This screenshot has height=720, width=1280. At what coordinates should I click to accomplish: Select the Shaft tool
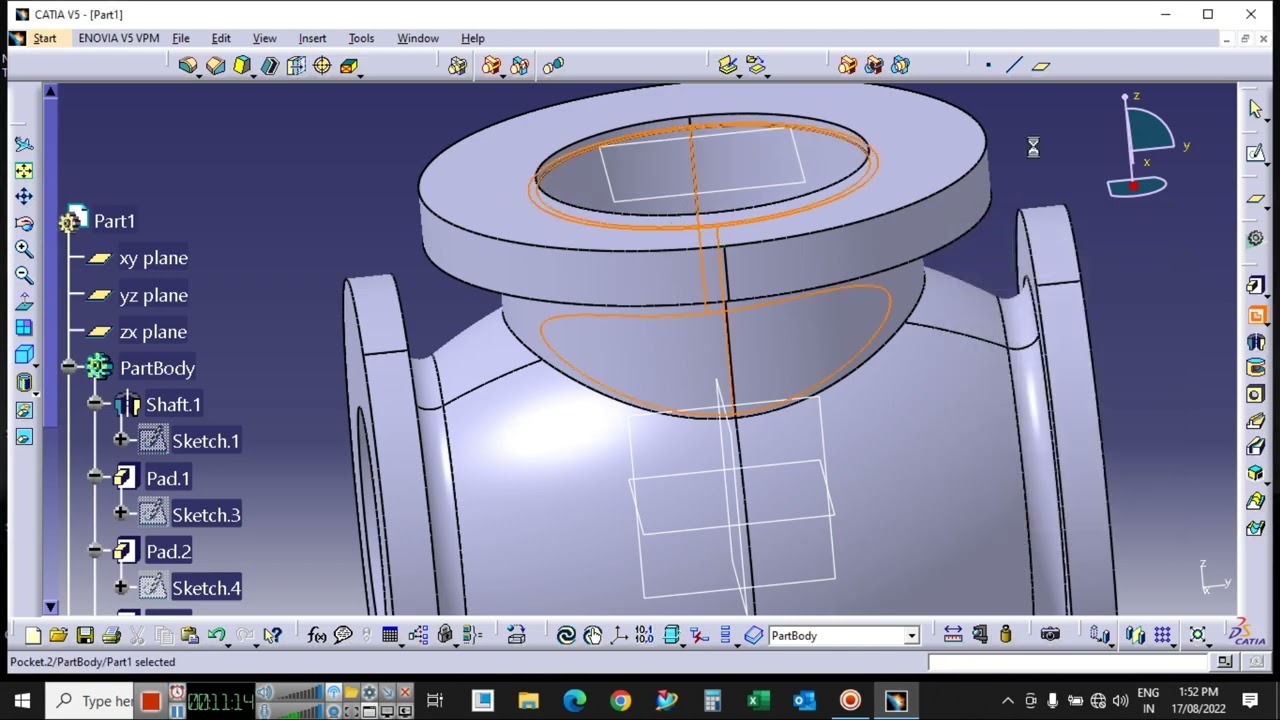click(x=1256, y=342)
